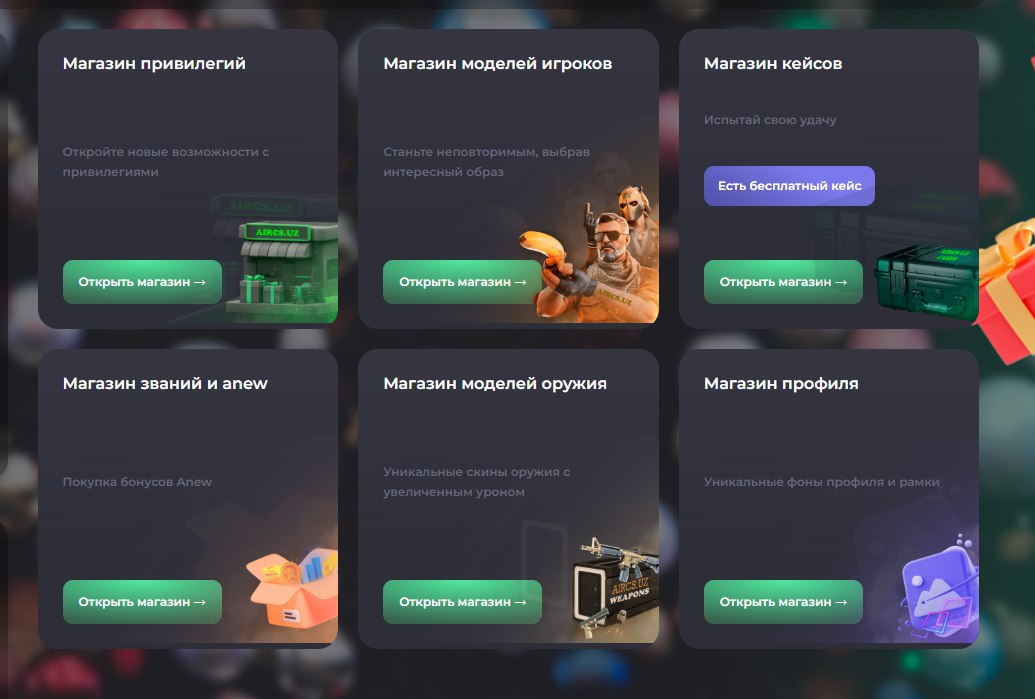Click the purple profile picture frame icon
This screenshot has height=699, width=1035.
940,585
